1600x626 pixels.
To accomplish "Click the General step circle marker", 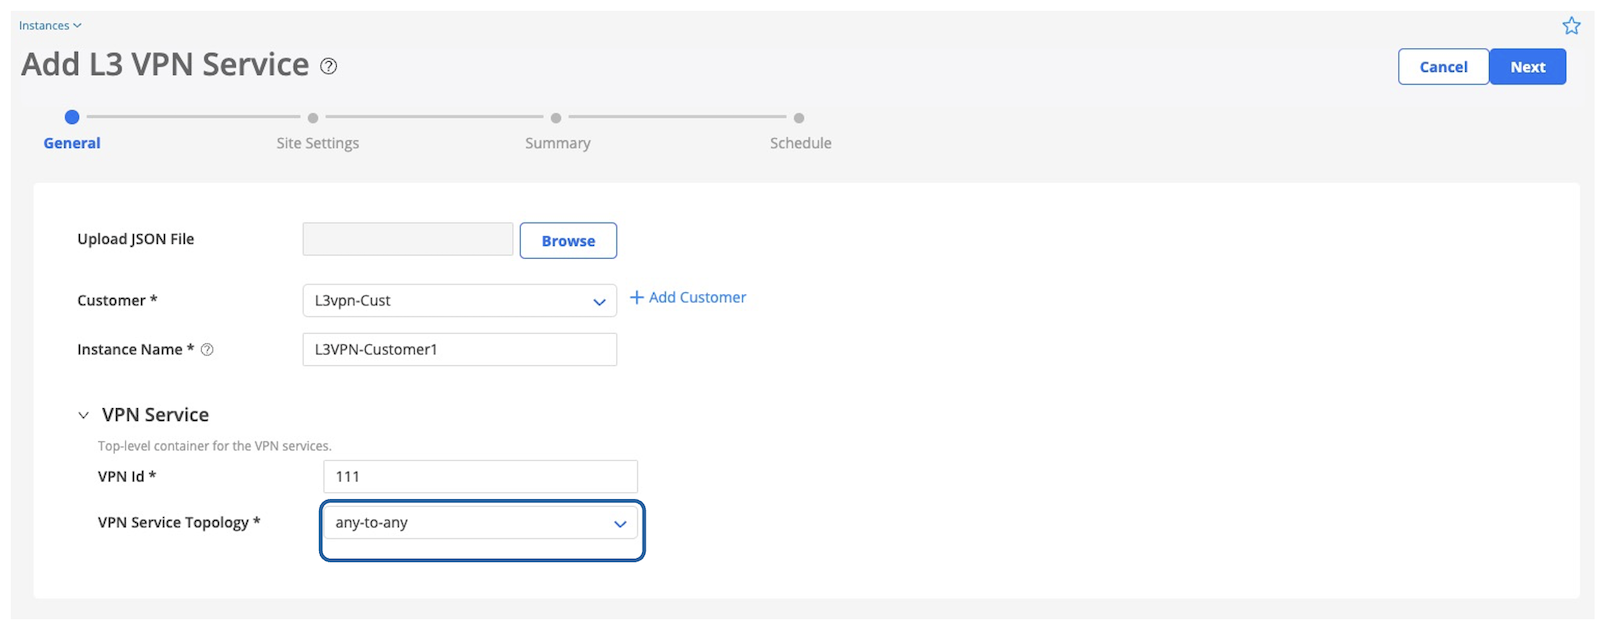I will pyautogui.click(x=72, y=117).
